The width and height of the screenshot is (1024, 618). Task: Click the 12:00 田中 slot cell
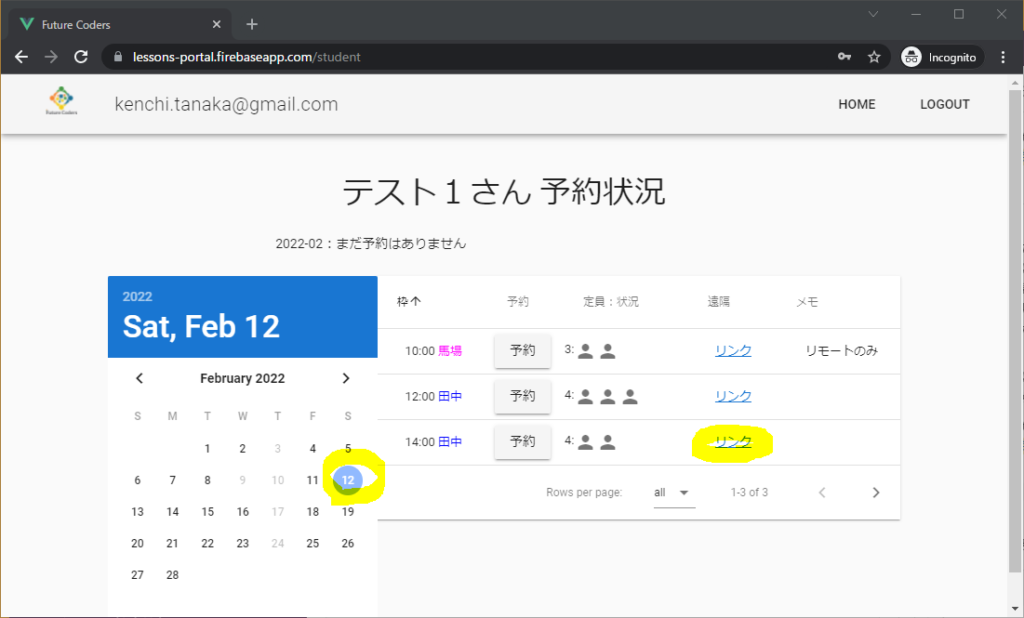[x=433, y=396]
